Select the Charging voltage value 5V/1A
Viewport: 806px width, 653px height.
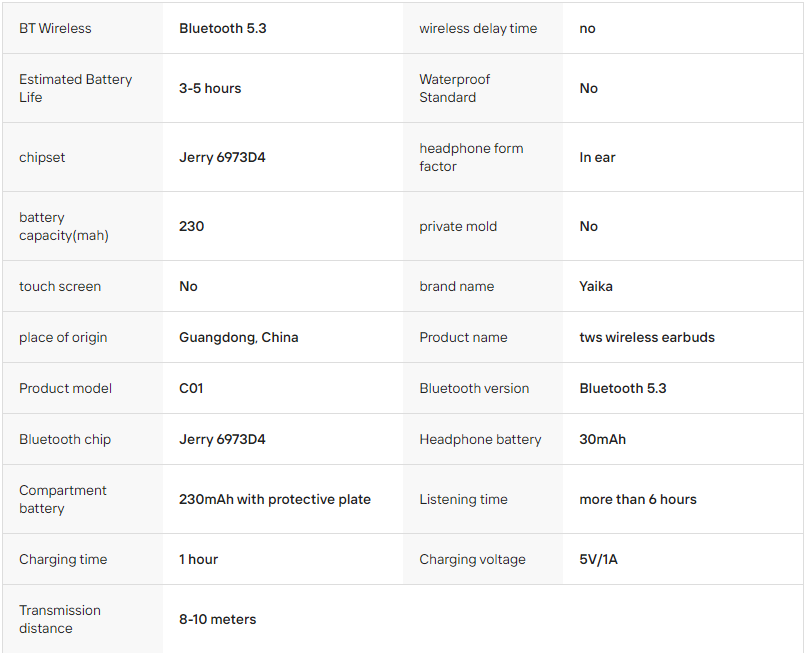[598, 559]
